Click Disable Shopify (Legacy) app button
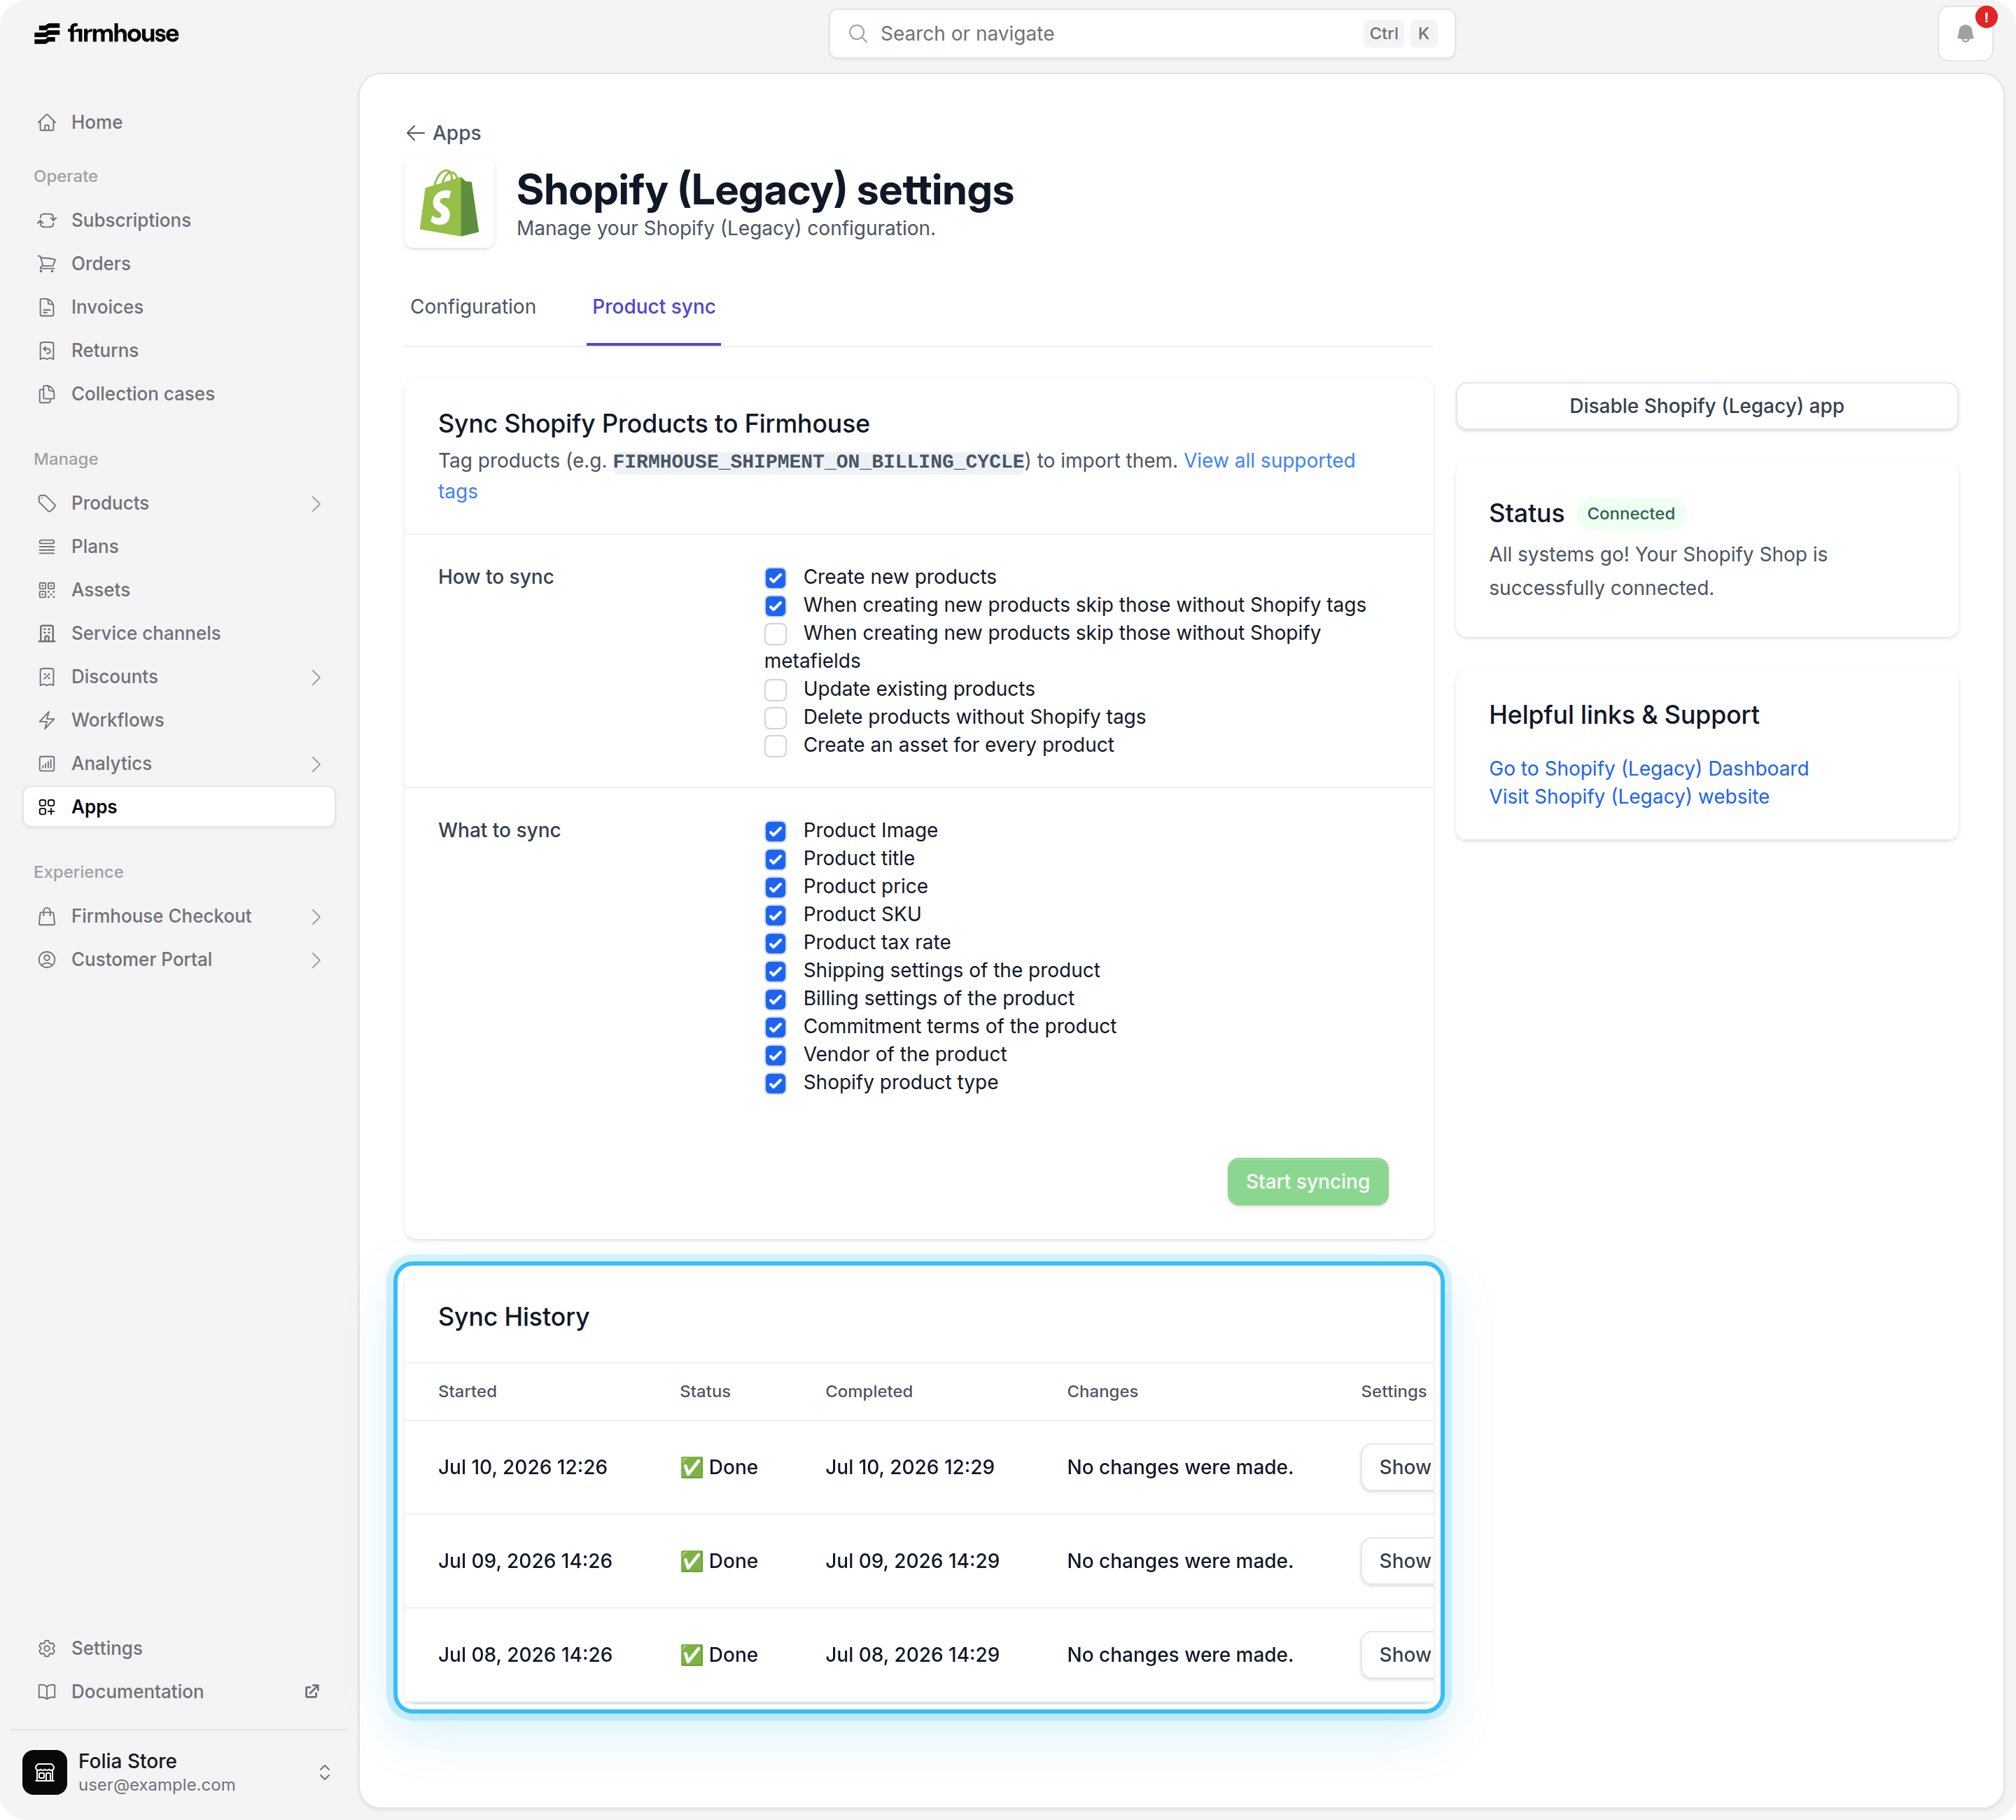The width and height of the screenshot is (2016, 1820). coord(1706,406)
